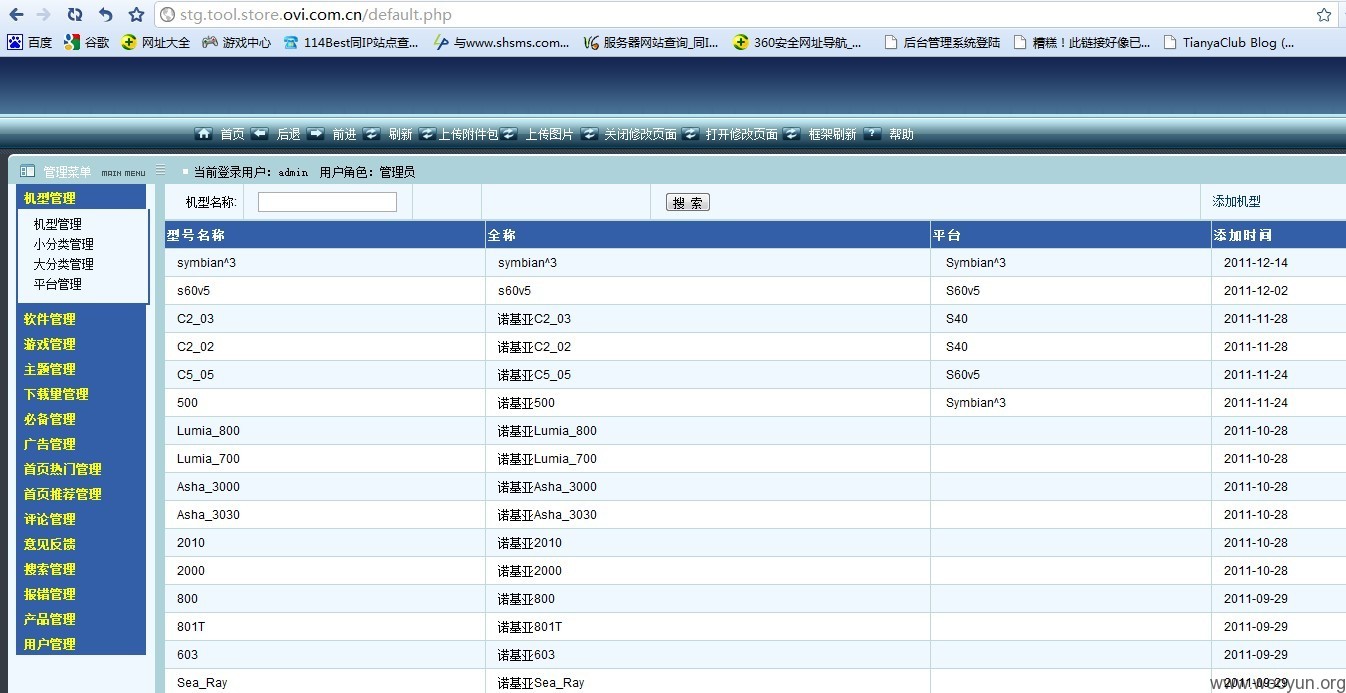
Task: Expand 必备管理 menu section
Action: 82,419
